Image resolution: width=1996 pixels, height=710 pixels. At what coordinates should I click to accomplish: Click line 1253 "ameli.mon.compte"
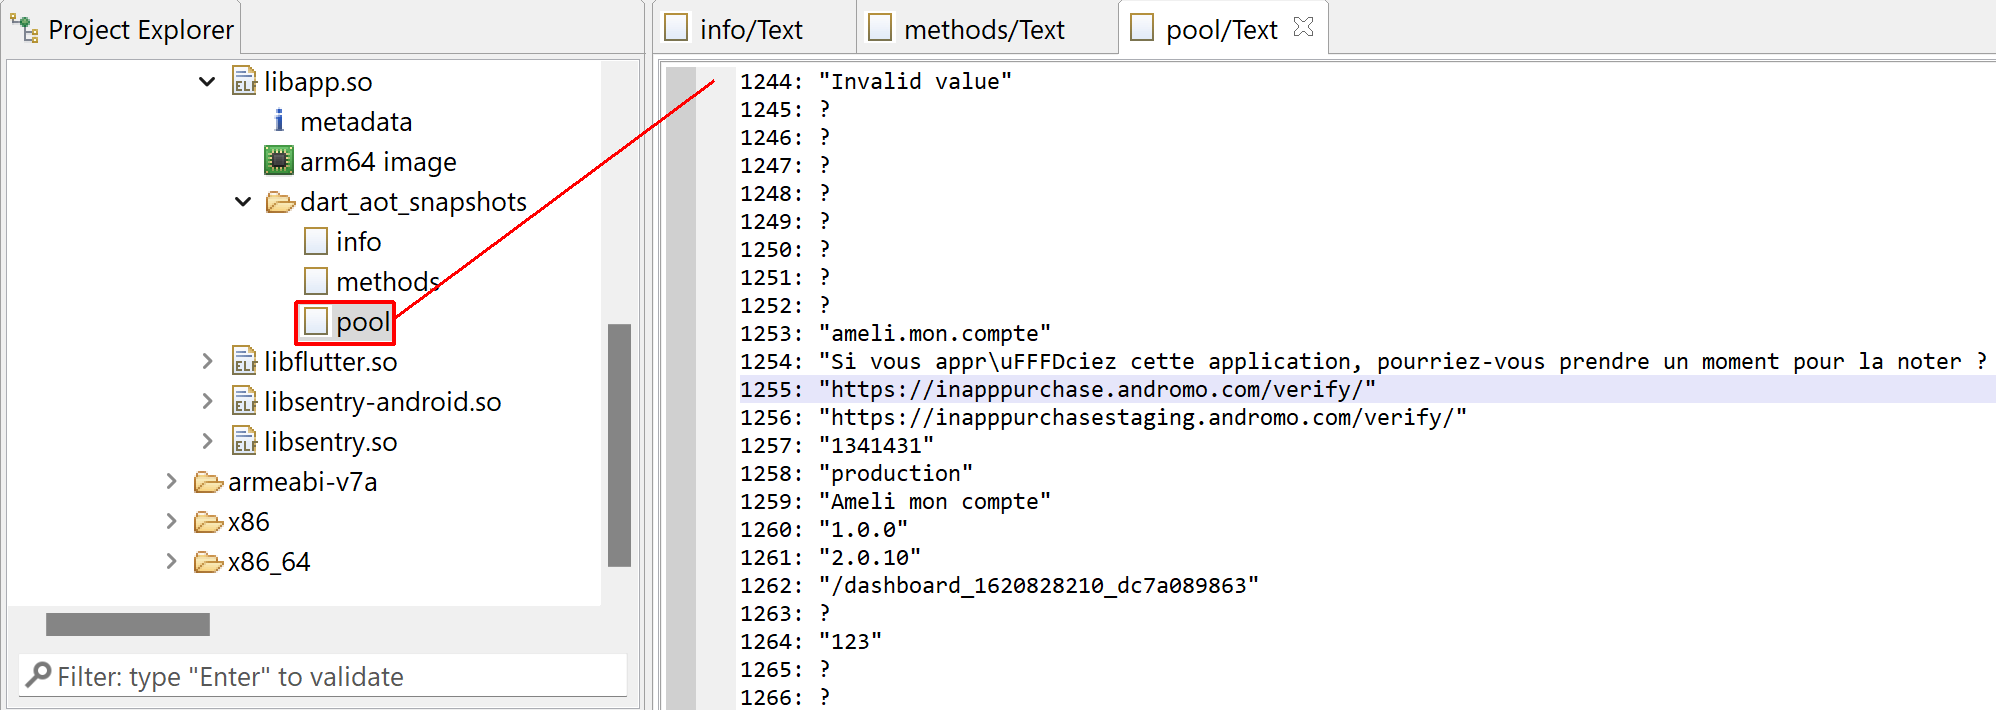point(935,333)
